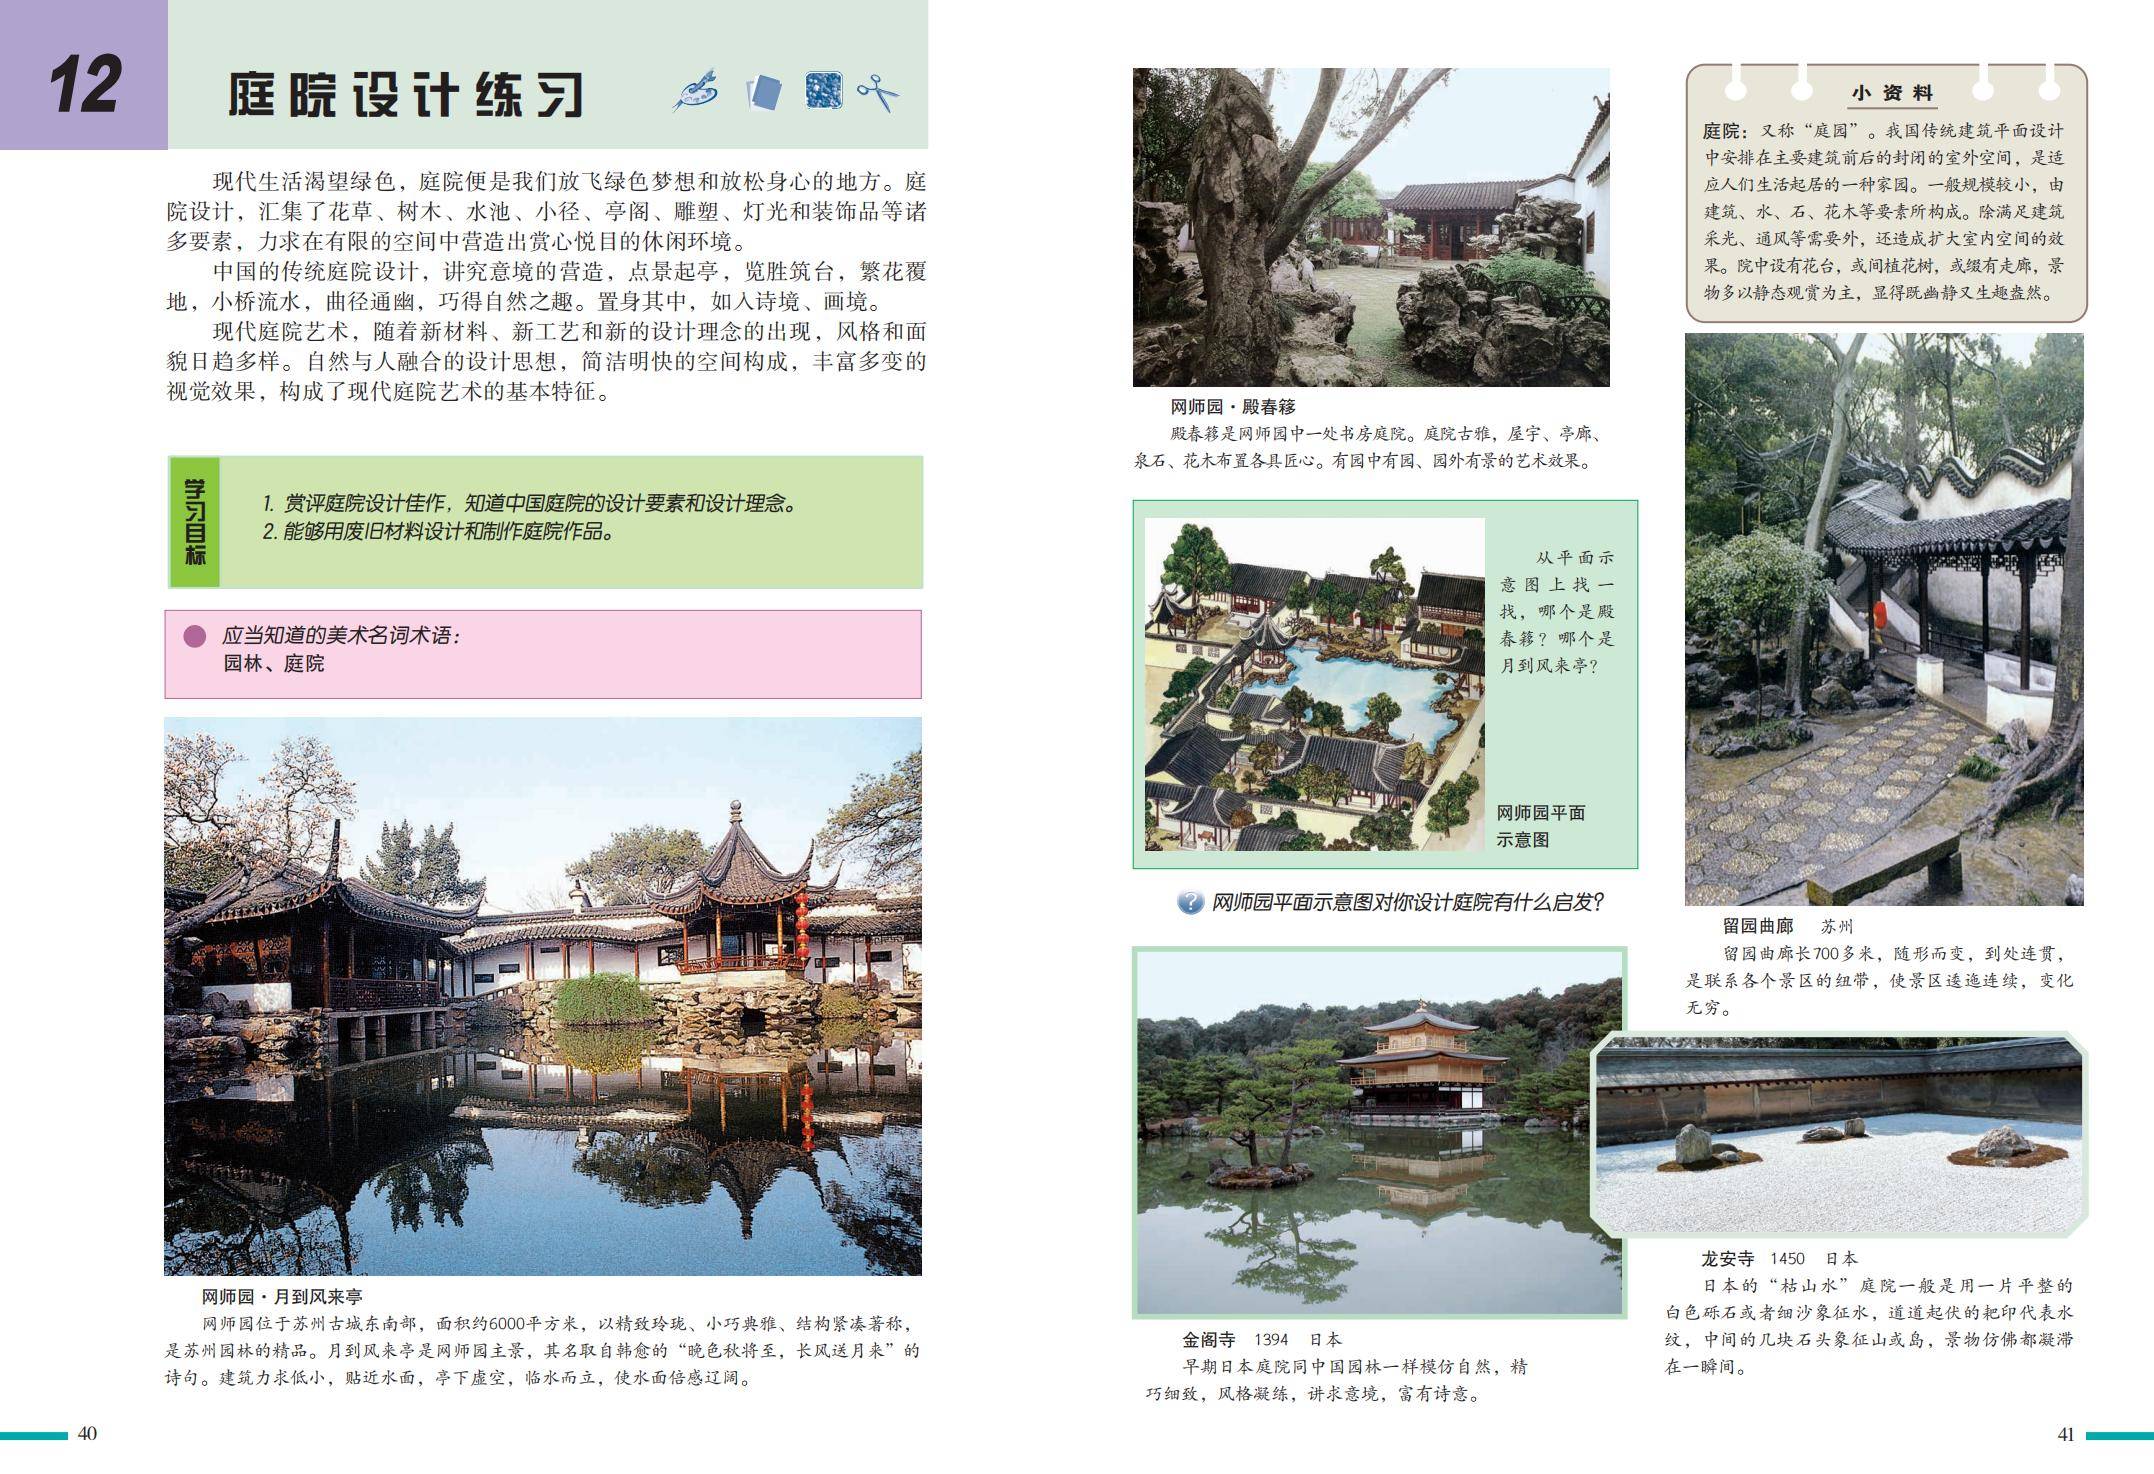Image resolution: width=2154 pixels, height=1474 pixels.
Task: Open the 月到风来亭 pond pavilion photo
Action: coord(542,995)
